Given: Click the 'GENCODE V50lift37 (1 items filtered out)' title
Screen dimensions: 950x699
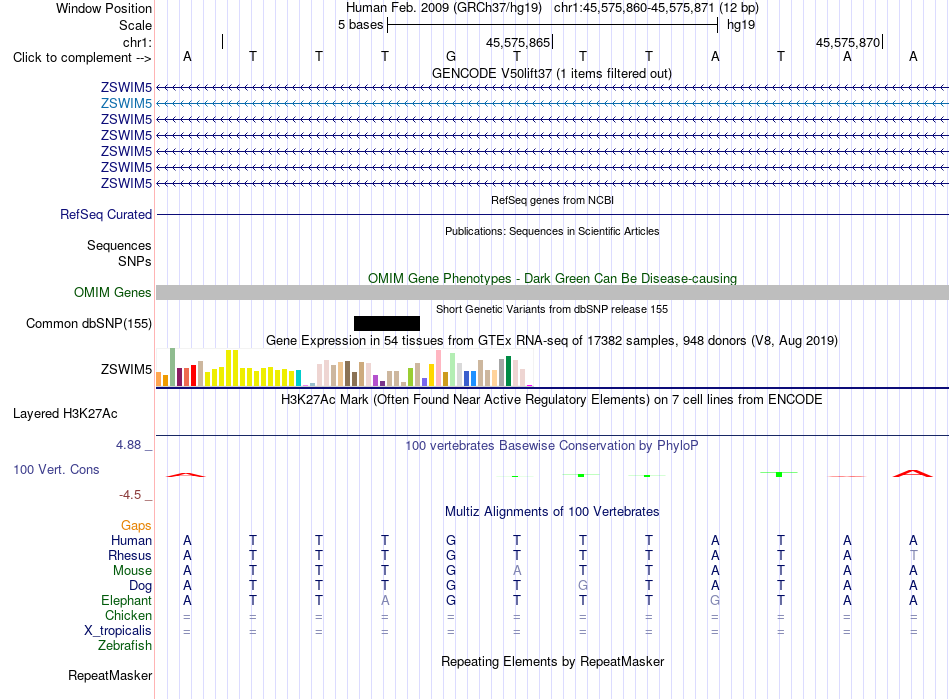Looking at the screenshot, I should [552, 73].
